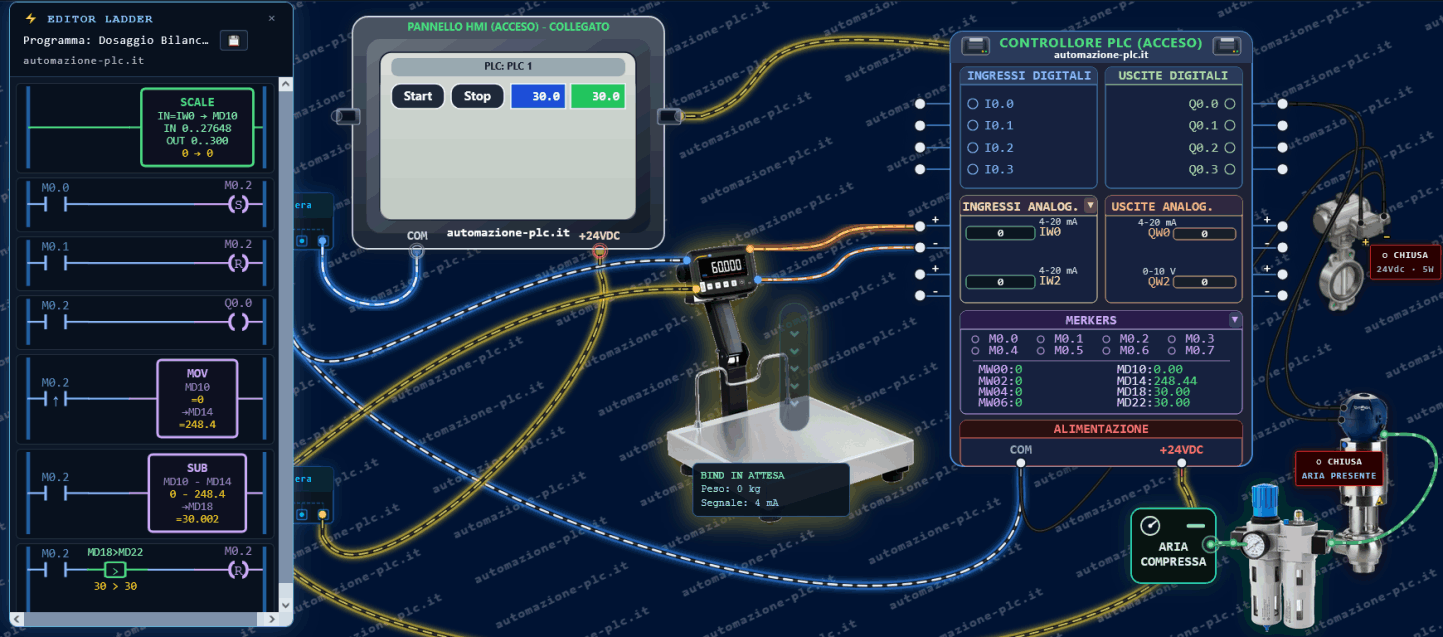Expand the Ingressi Analog. dropdown arrow
Screen dimensions: 1443x637
(1090, 205)
